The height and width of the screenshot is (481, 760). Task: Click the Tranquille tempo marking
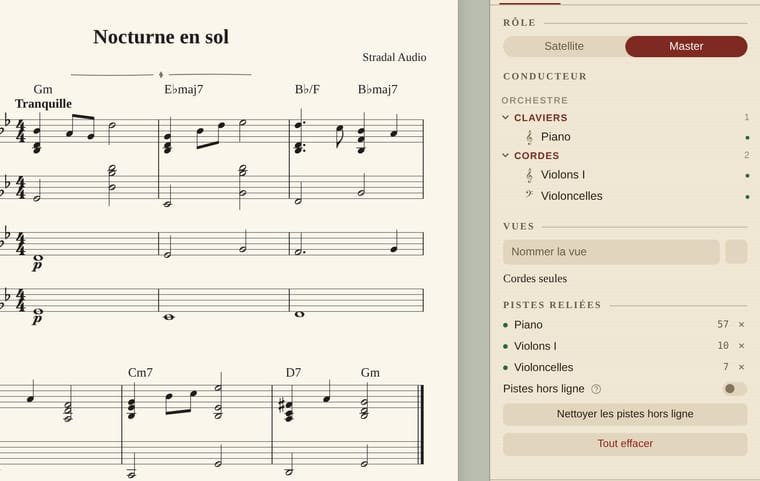point(43,104)
